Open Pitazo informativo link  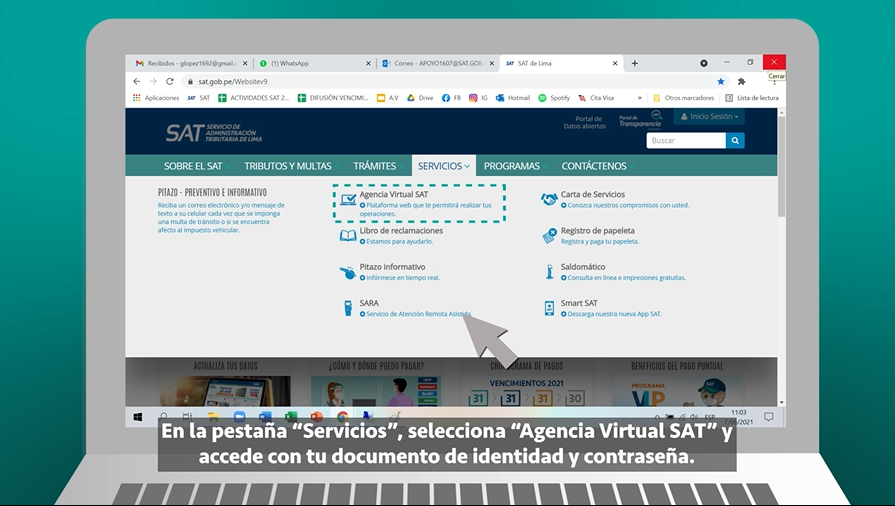click(392, 267)
